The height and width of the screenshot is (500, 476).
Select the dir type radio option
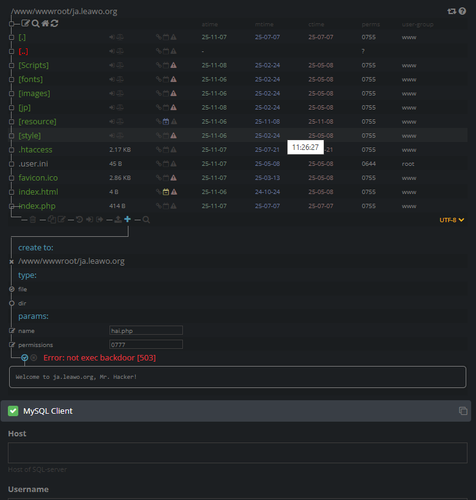[x=12, y=303]
